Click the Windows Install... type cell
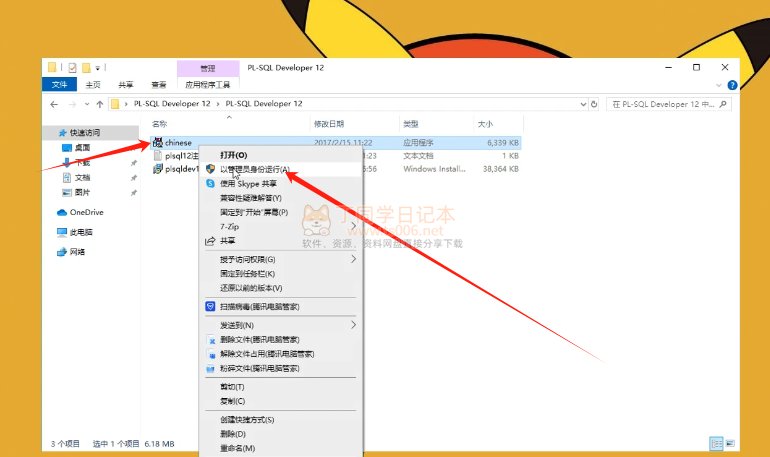The image size is (770, 457). 434,169
